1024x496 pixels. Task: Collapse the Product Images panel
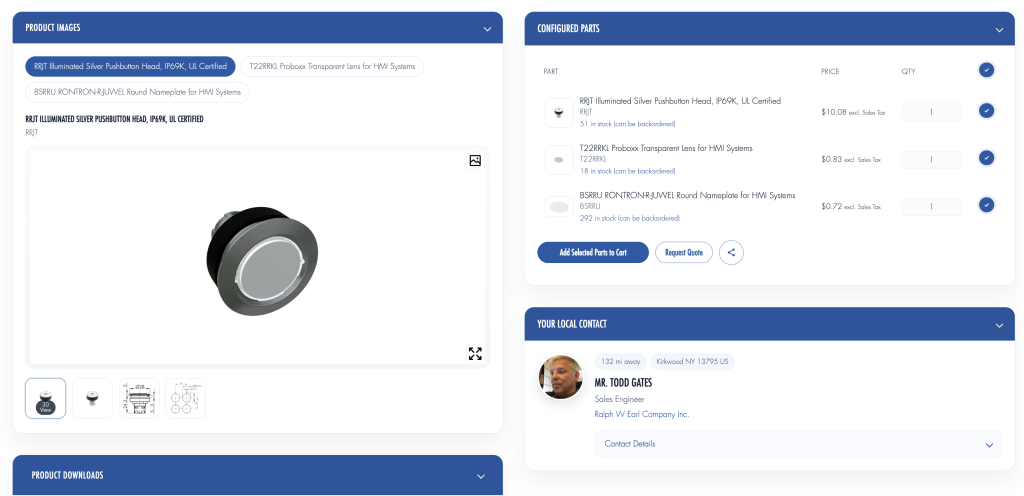pyautogui.click(x=487, y=29)
